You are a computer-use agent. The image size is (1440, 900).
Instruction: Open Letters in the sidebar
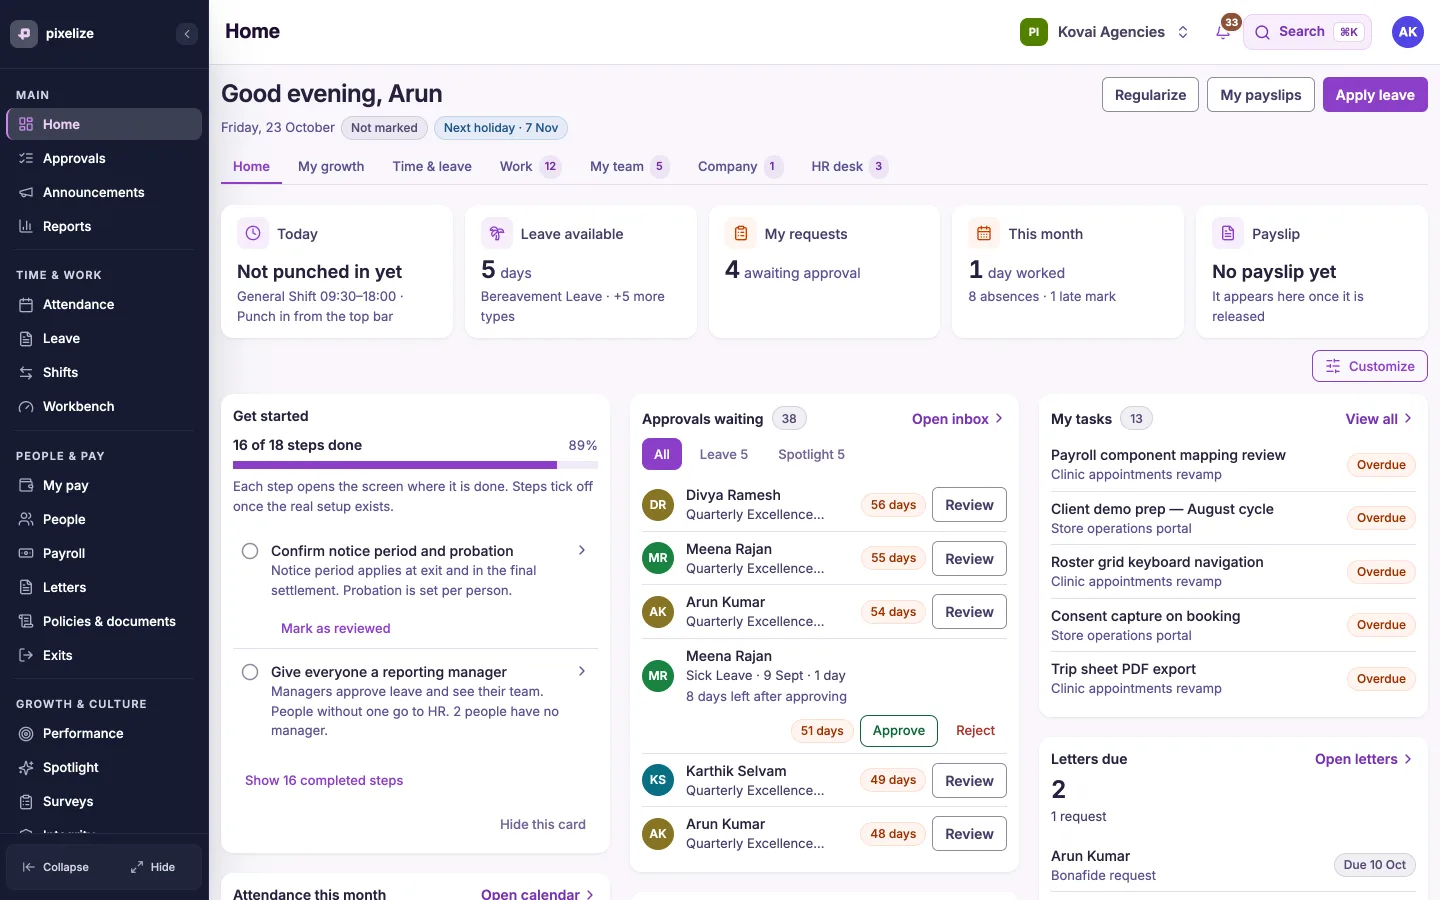(x=104, y=587)
